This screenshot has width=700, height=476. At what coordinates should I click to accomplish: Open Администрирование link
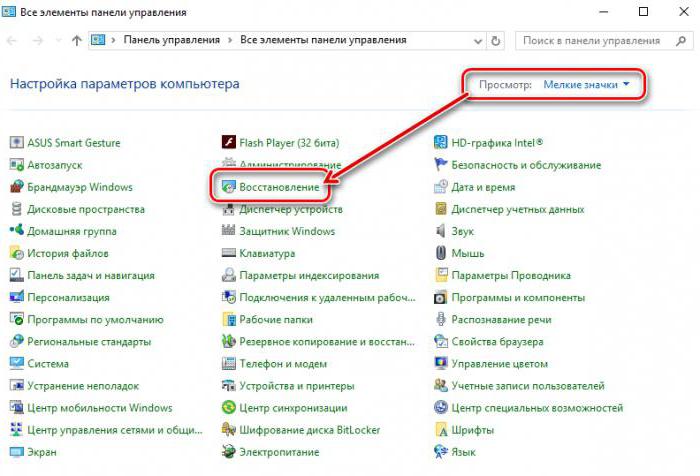290,165
